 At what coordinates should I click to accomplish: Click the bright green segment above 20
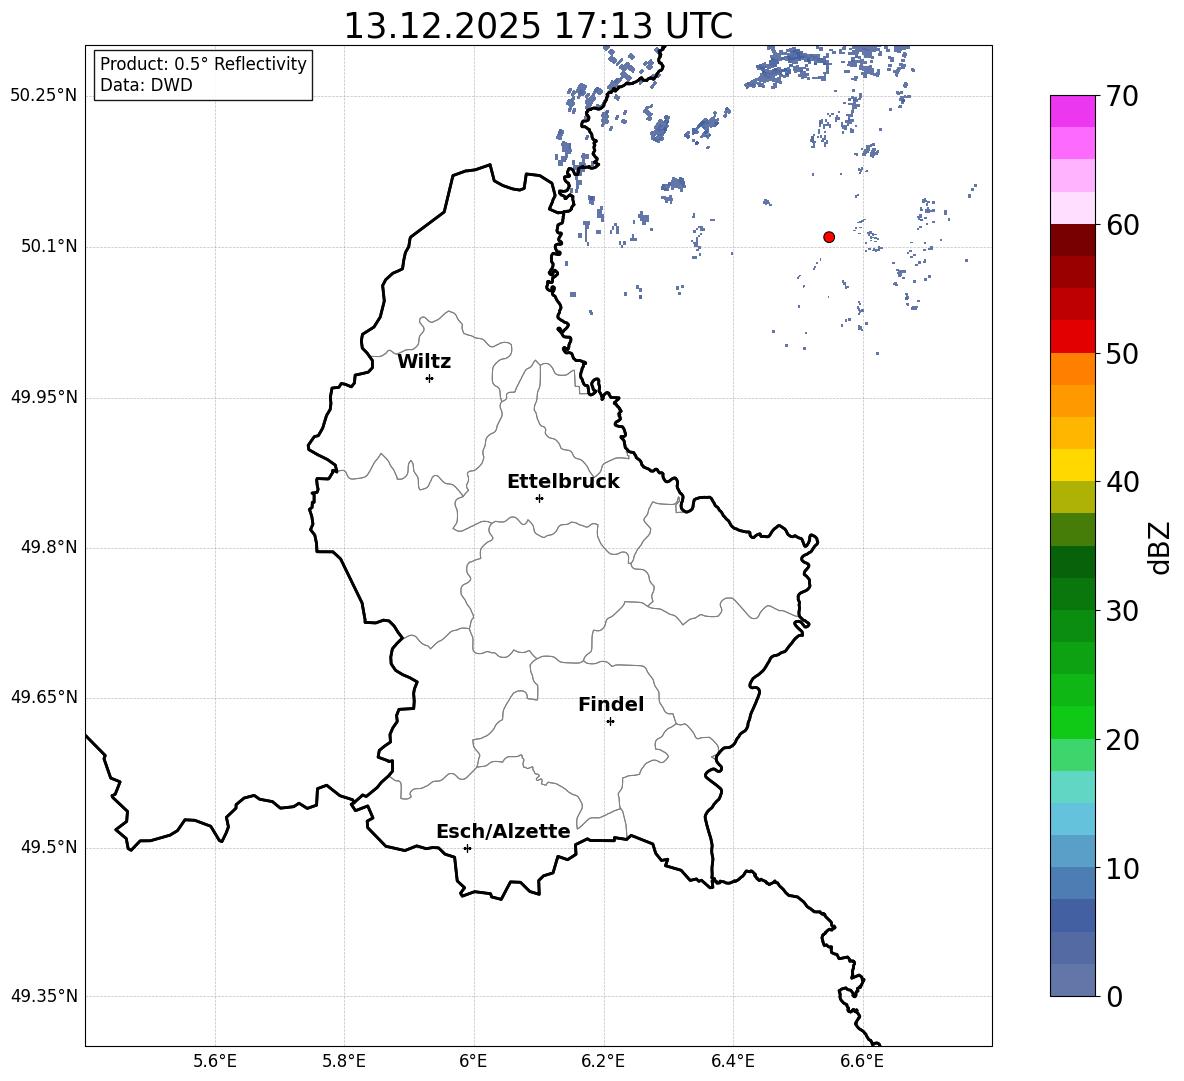1073,722
